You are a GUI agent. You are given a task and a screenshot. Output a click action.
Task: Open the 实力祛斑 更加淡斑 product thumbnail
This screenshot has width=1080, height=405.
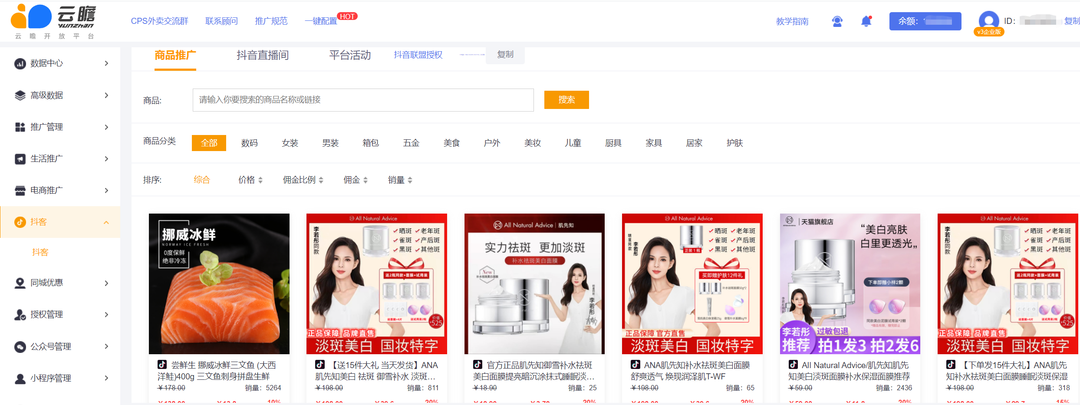[534, 284]
